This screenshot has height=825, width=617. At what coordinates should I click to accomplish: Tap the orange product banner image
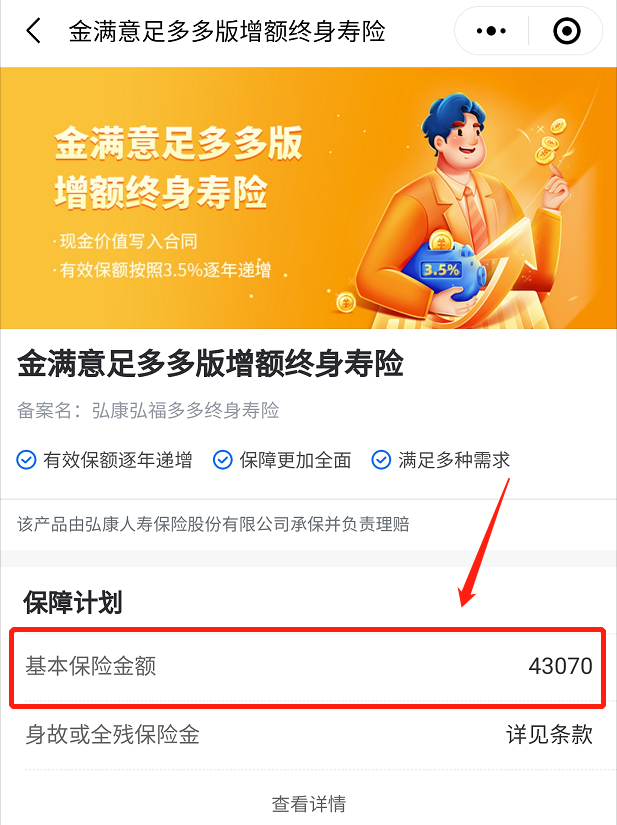click(x=308, y=198)
